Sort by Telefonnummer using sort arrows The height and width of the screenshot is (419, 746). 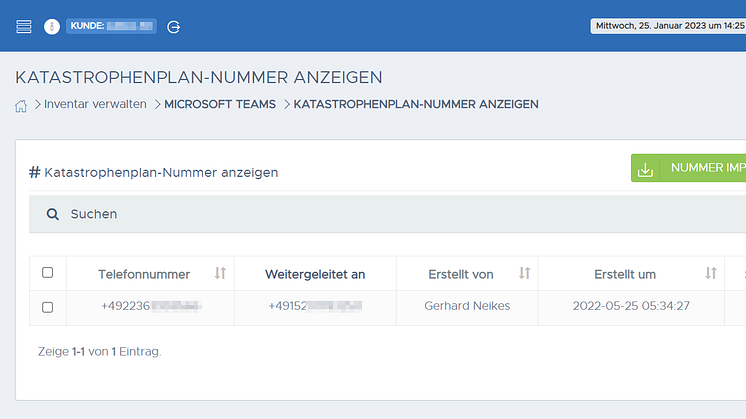(x=220, y=273)
